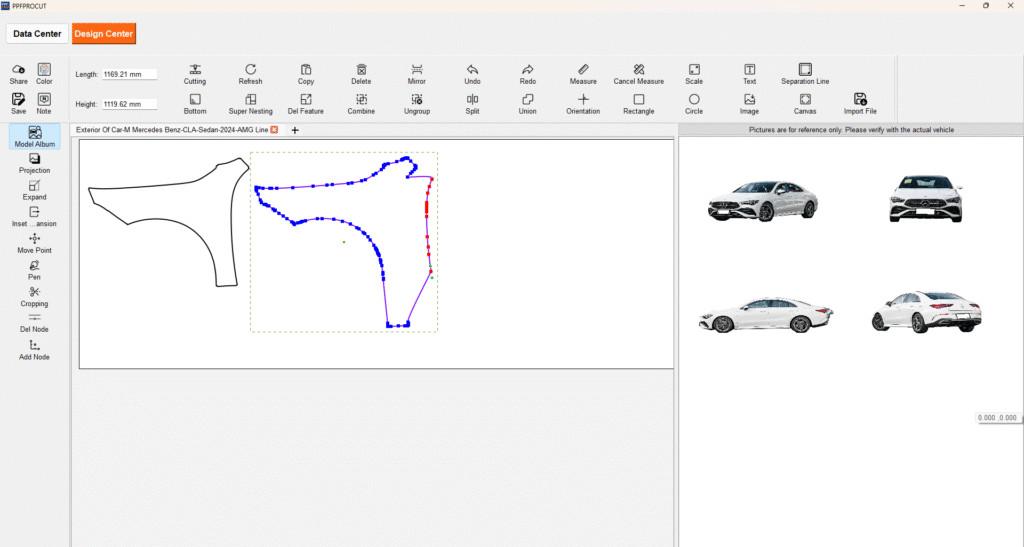
Task: Open the Model Album panel
Action: tap(34, 135)
